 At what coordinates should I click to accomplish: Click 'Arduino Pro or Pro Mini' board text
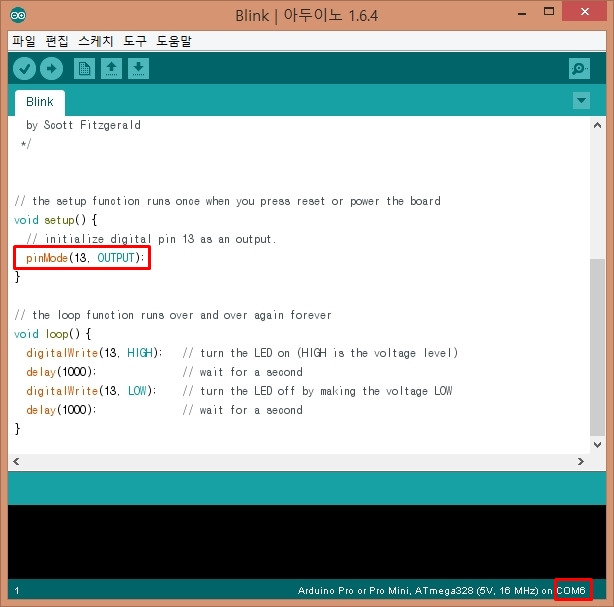pos(353,591)
